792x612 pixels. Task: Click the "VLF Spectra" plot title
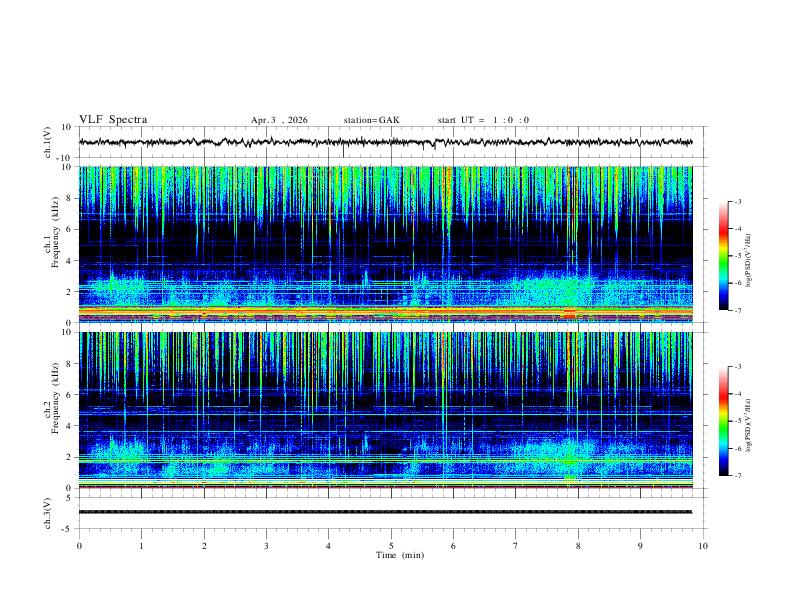point(113,120)
